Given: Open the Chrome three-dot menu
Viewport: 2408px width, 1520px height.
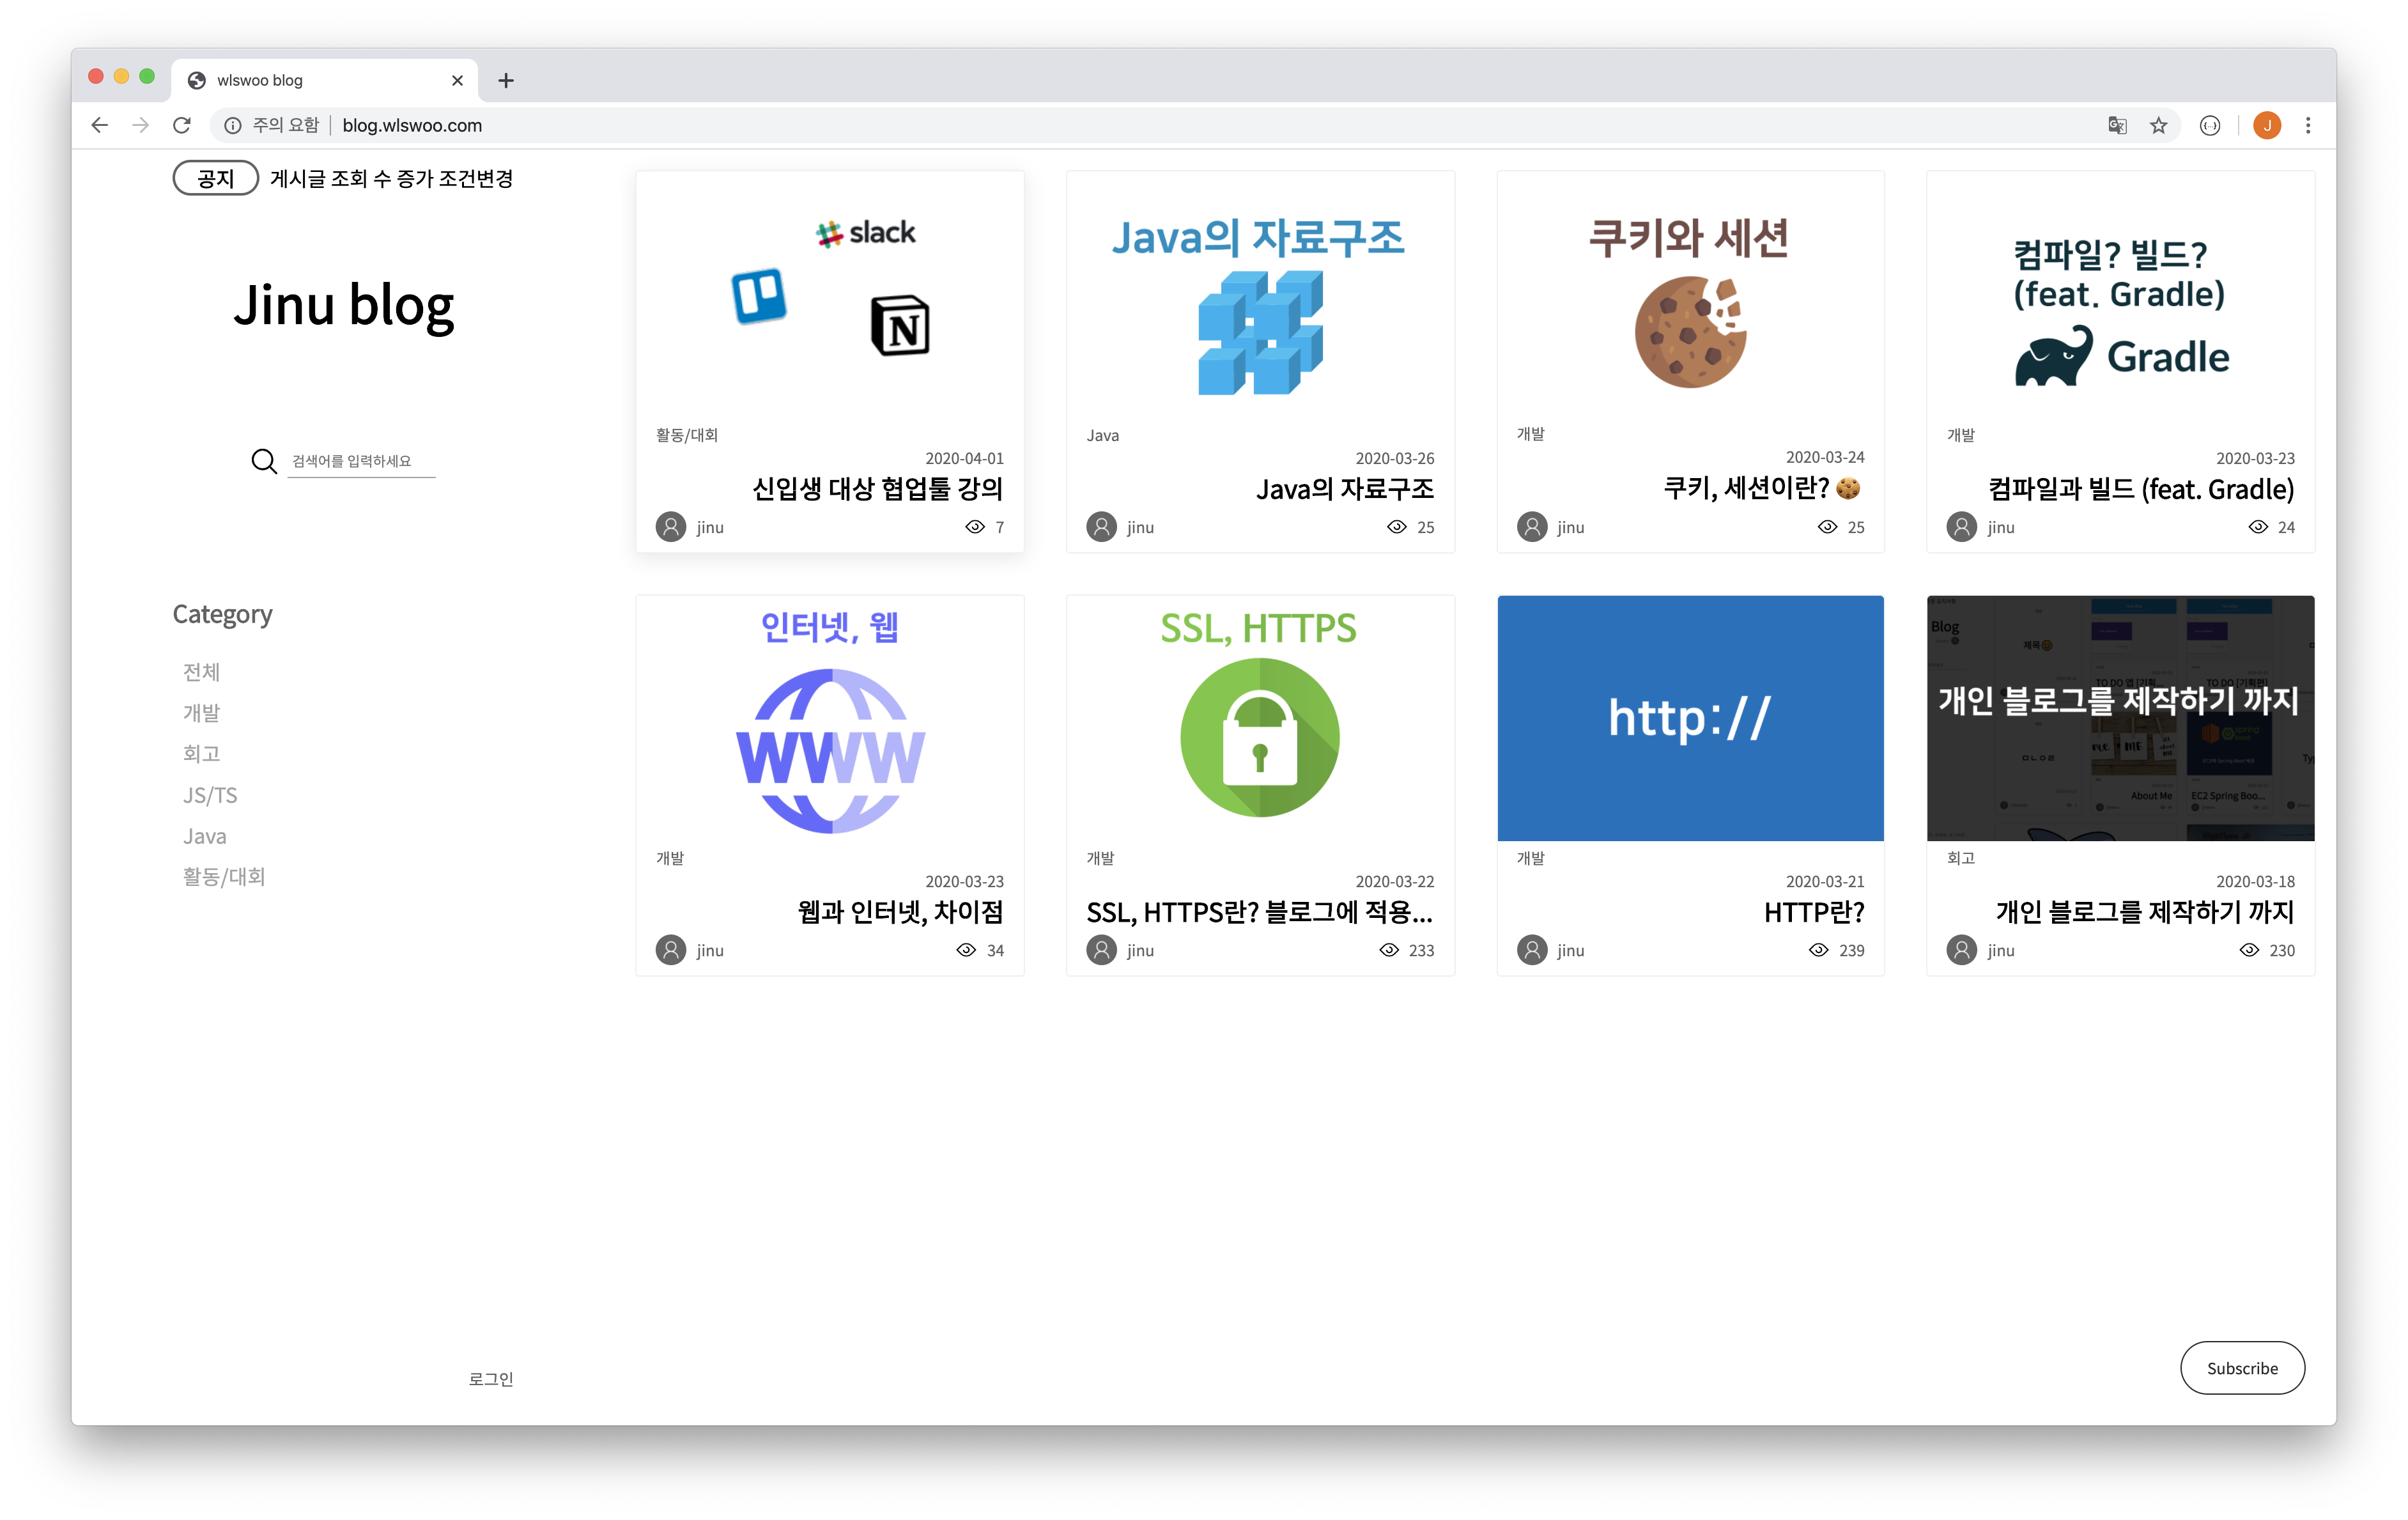Looking at the screenshot, I should click(2308, 125).
